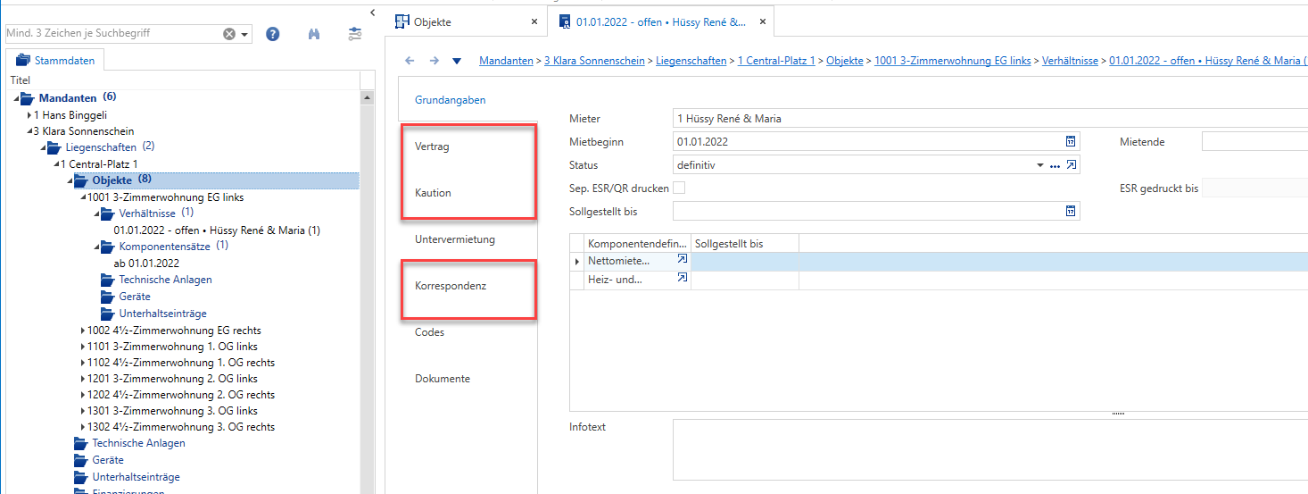Open the Sollgestellt bis calendar picker icon

[x=1070, y=210]
